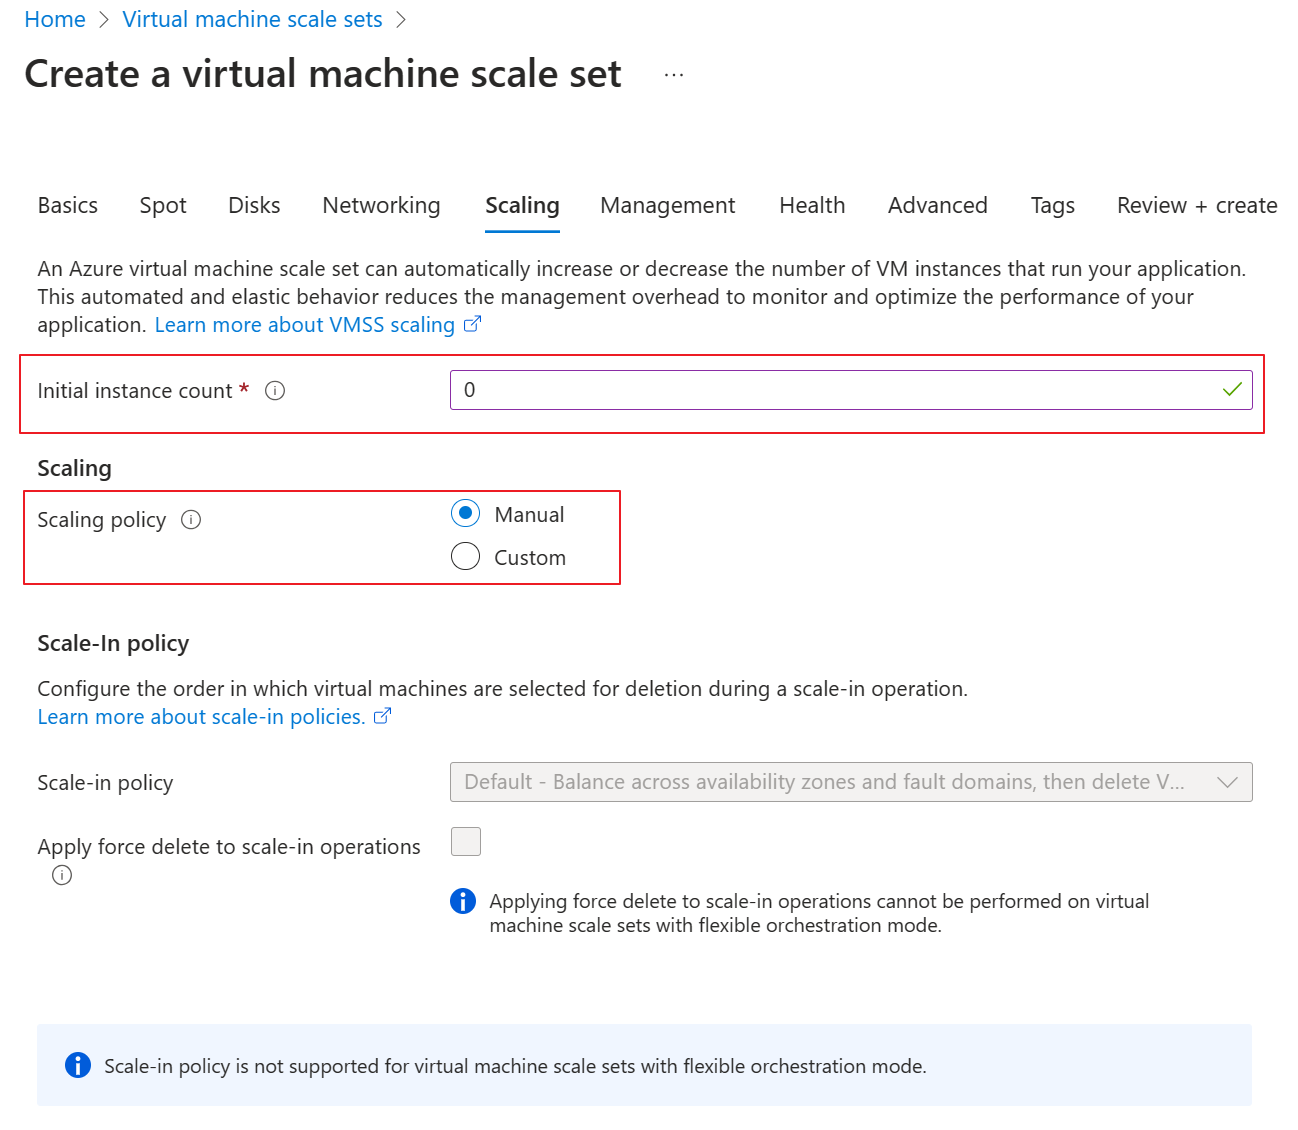Click the Scaling section heading above Scaling policy
Screen dimensions: 1298x1130
[74, 468]
